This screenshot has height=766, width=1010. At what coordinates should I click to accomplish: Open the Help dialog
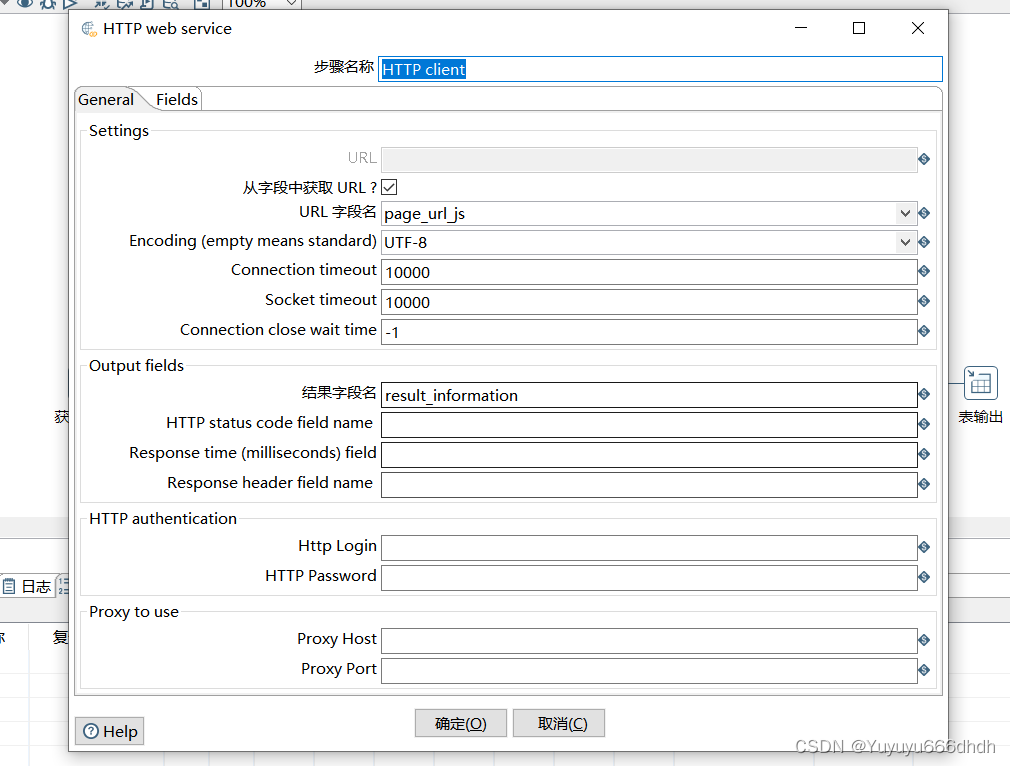(109, 731)
